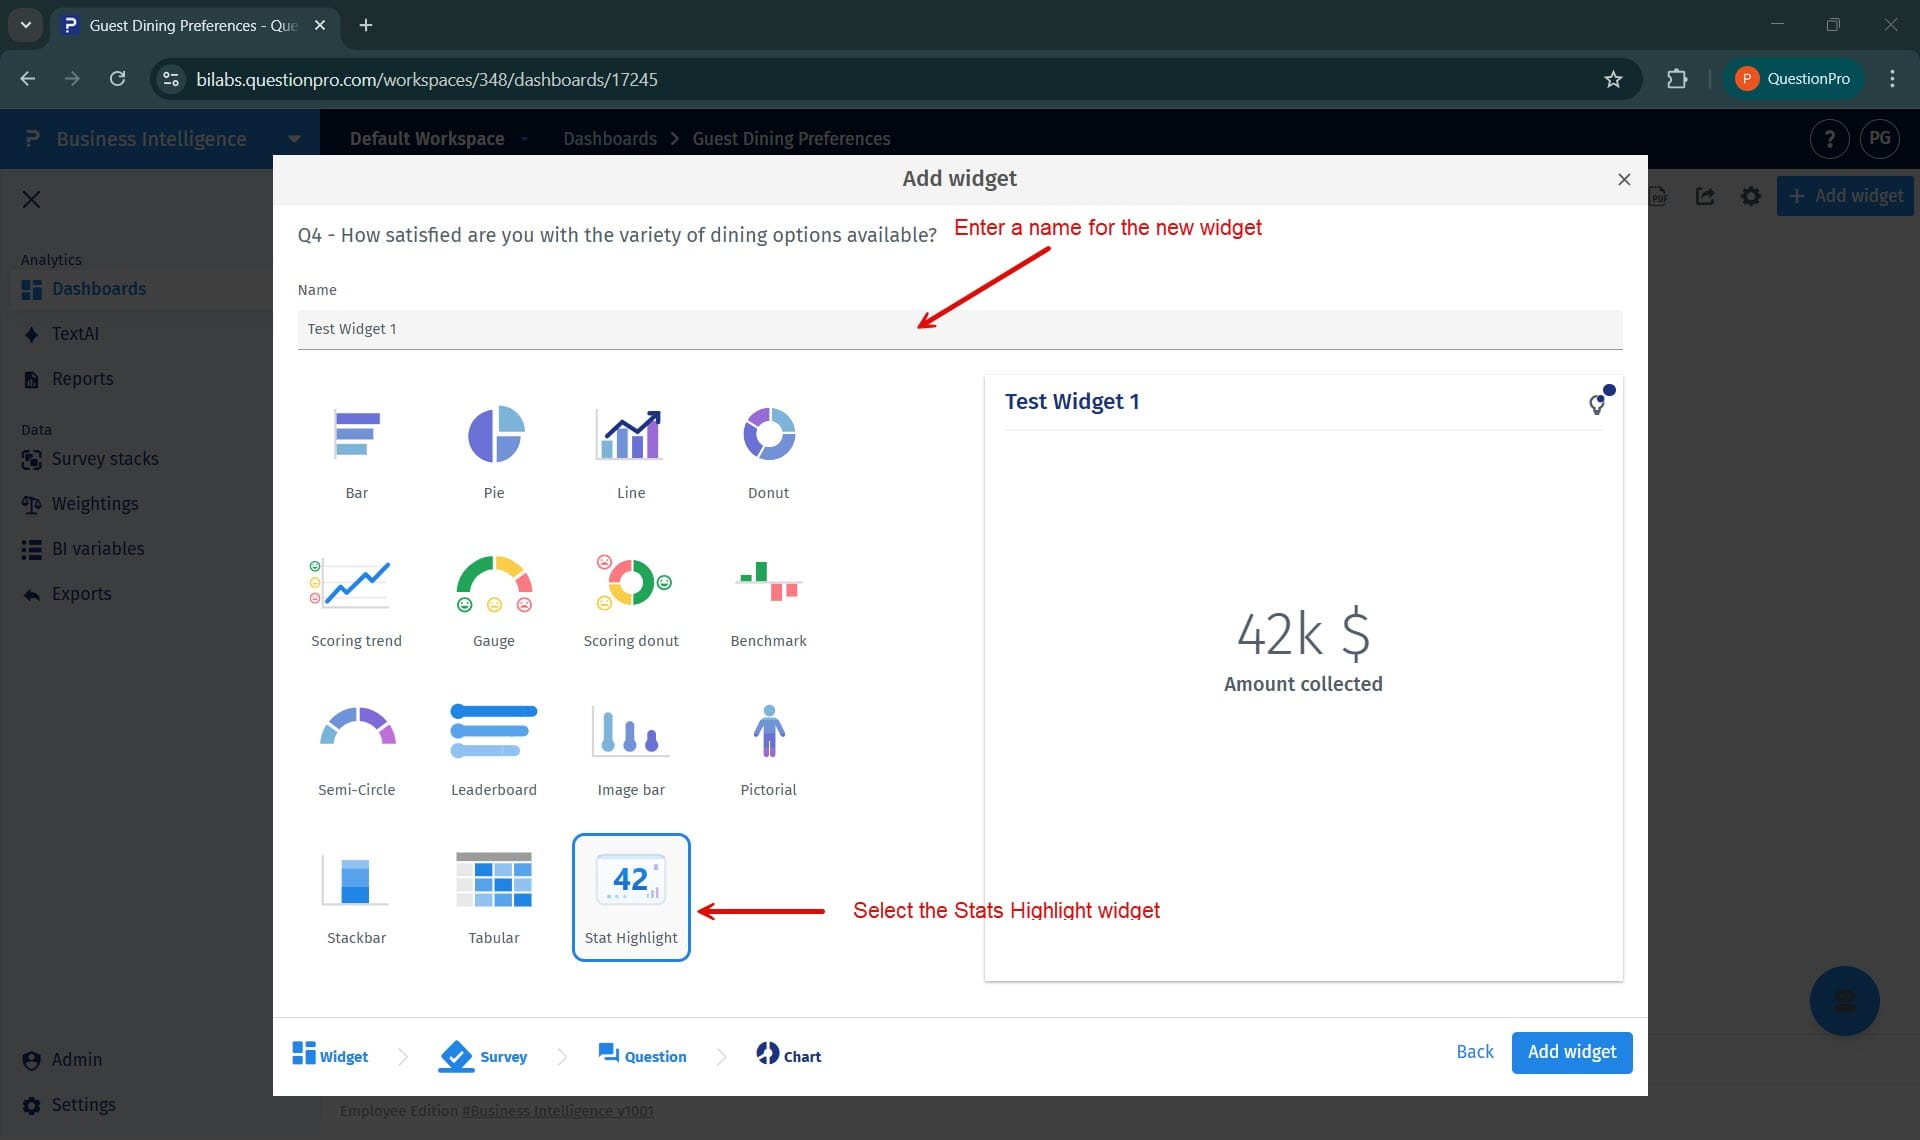Pick the Leaderboard widget type
This screenshot has height=1140, width=1920.
[x=493, y=747]
